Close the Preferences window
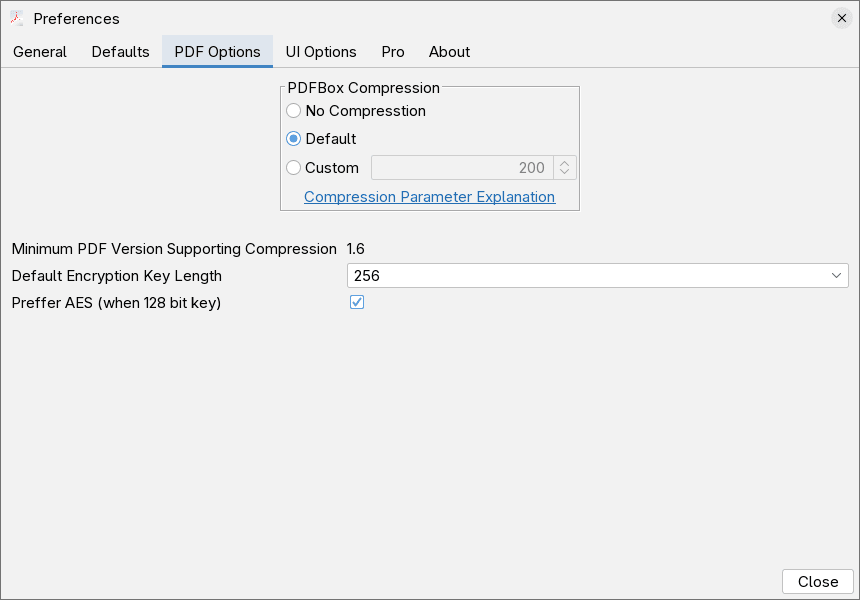This screenshot has width=860, height=600. pos(841,17)
